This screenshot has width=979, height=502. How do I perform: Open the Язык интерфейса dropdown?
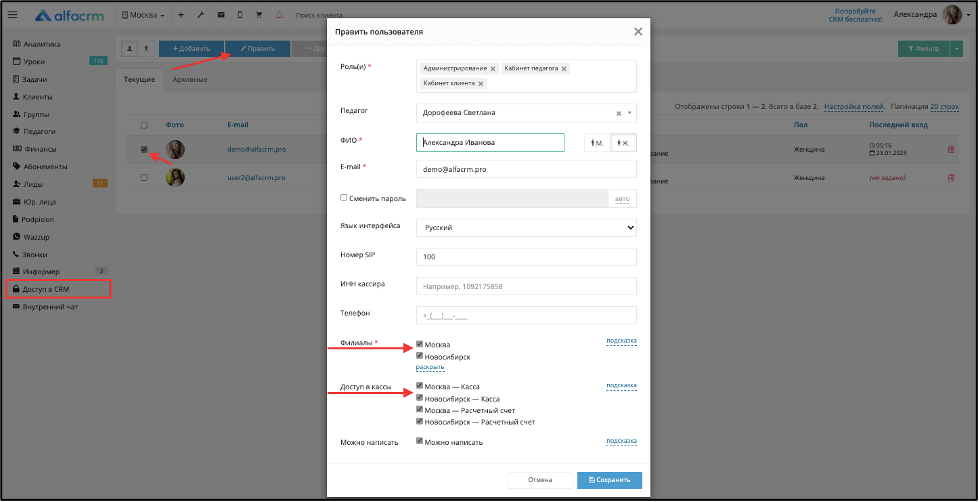tap(526, 228)
